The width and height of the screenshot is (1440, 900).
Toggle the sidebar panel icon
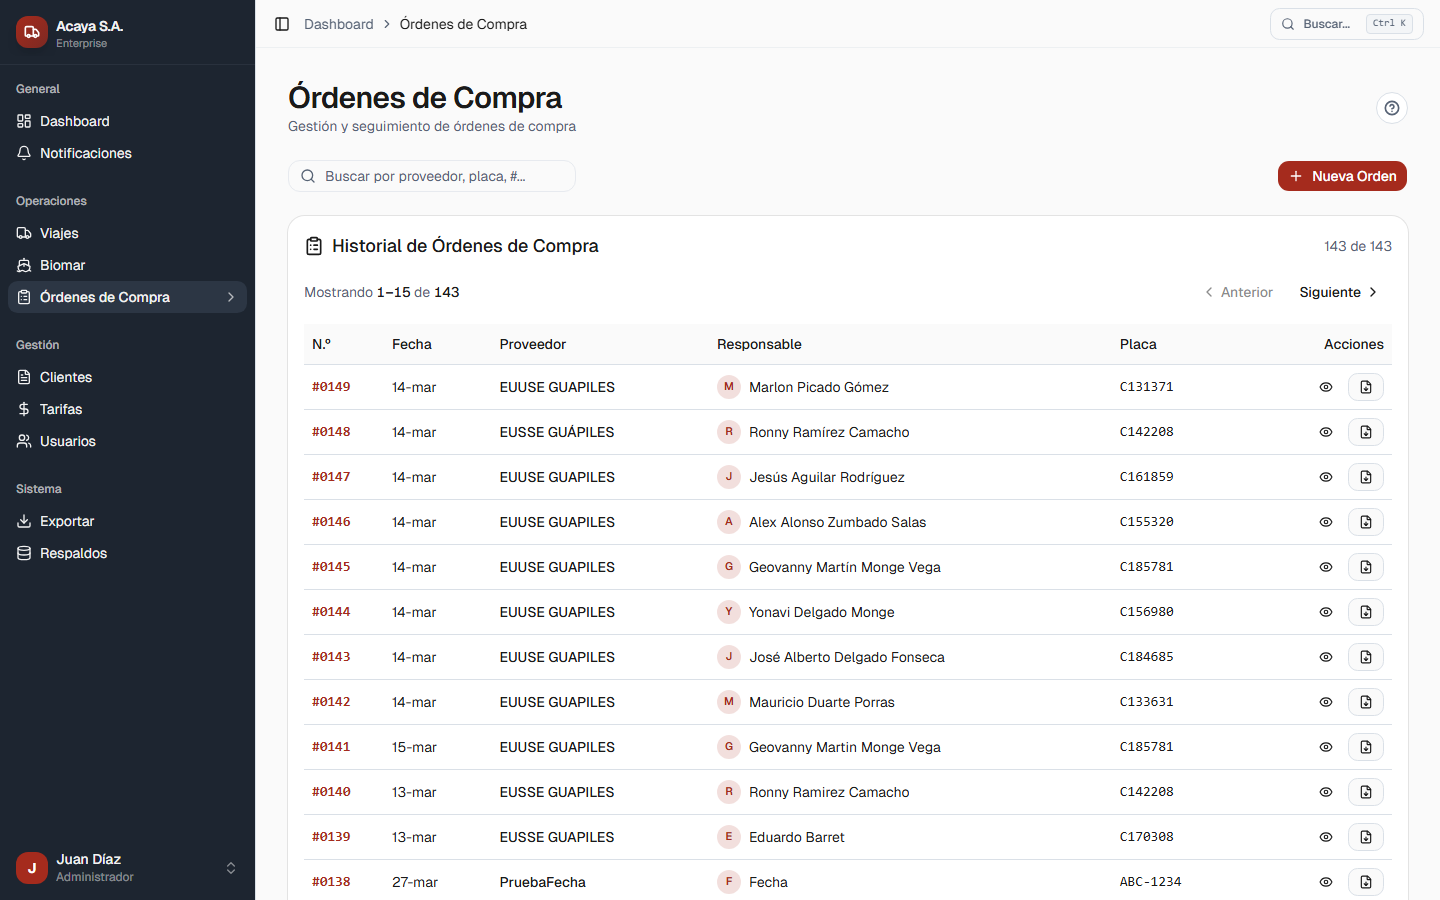[282, 24]
